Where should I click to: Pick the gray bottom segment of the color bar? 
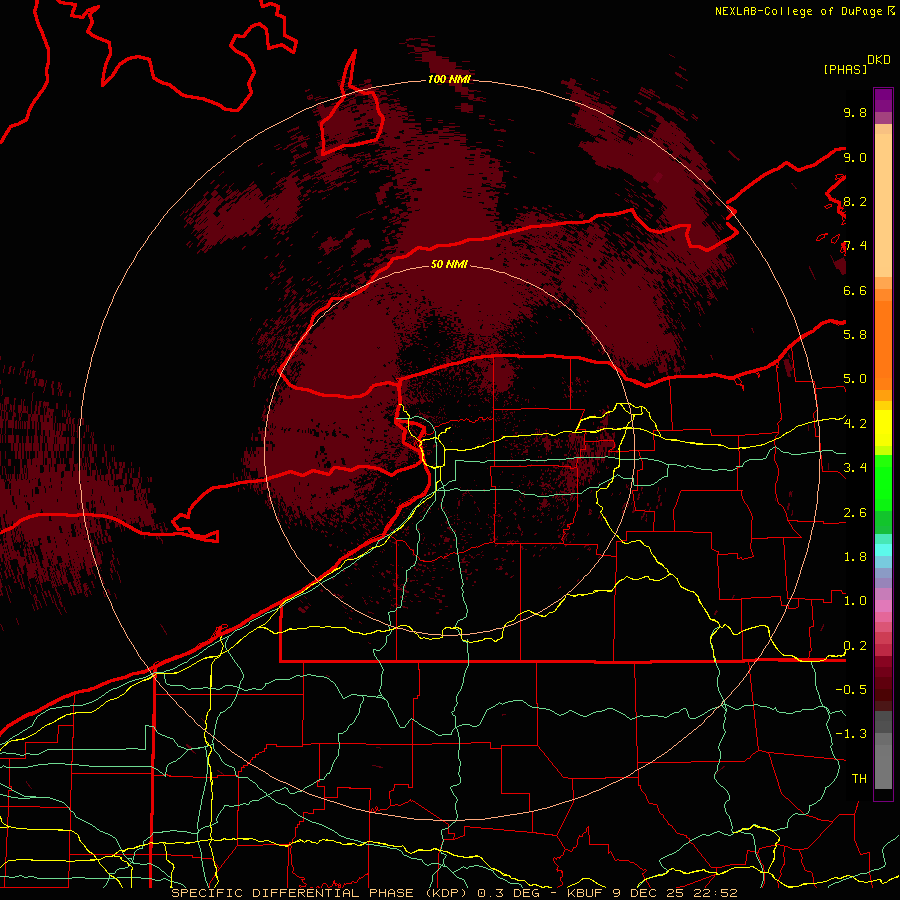[x=883, y=766]
